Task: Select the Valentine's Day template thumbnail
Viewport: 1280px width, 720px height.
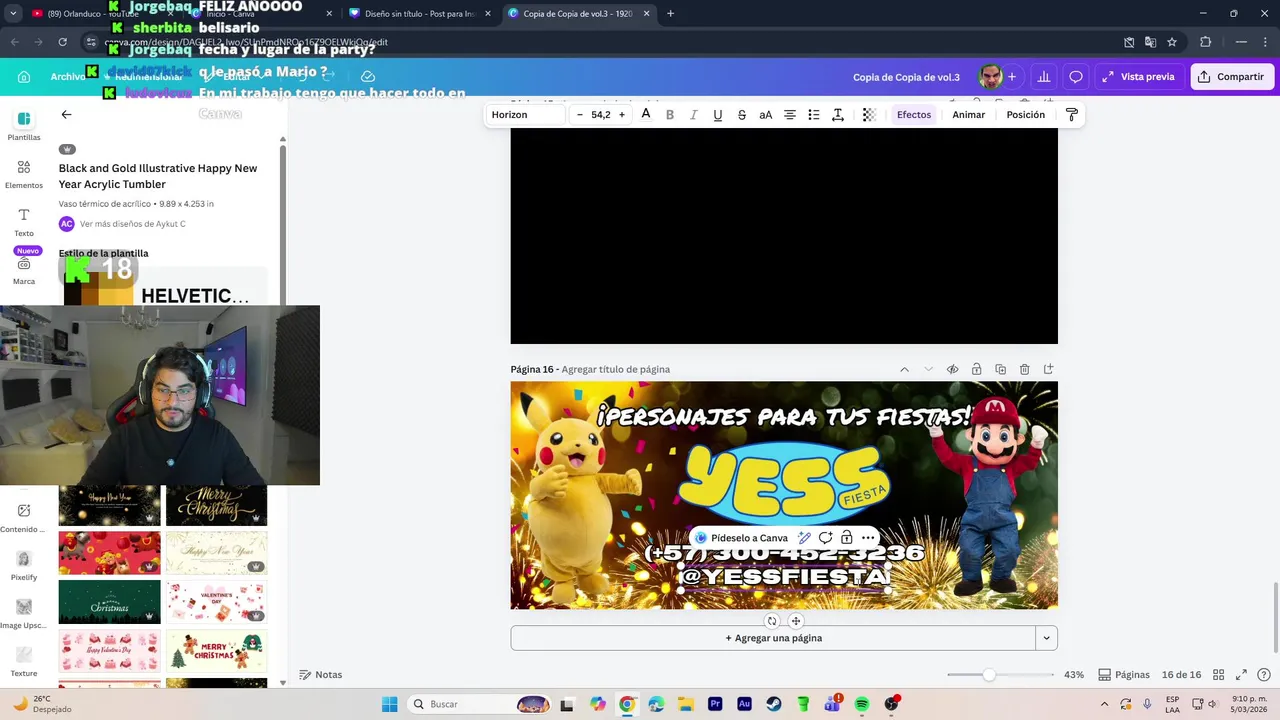Action: [217, 602]
